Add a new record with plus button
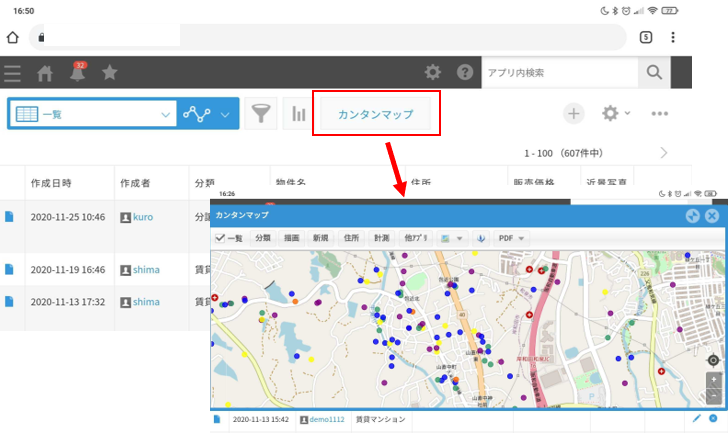The width and height of the screenshot is (728, 433). point(573,113)
